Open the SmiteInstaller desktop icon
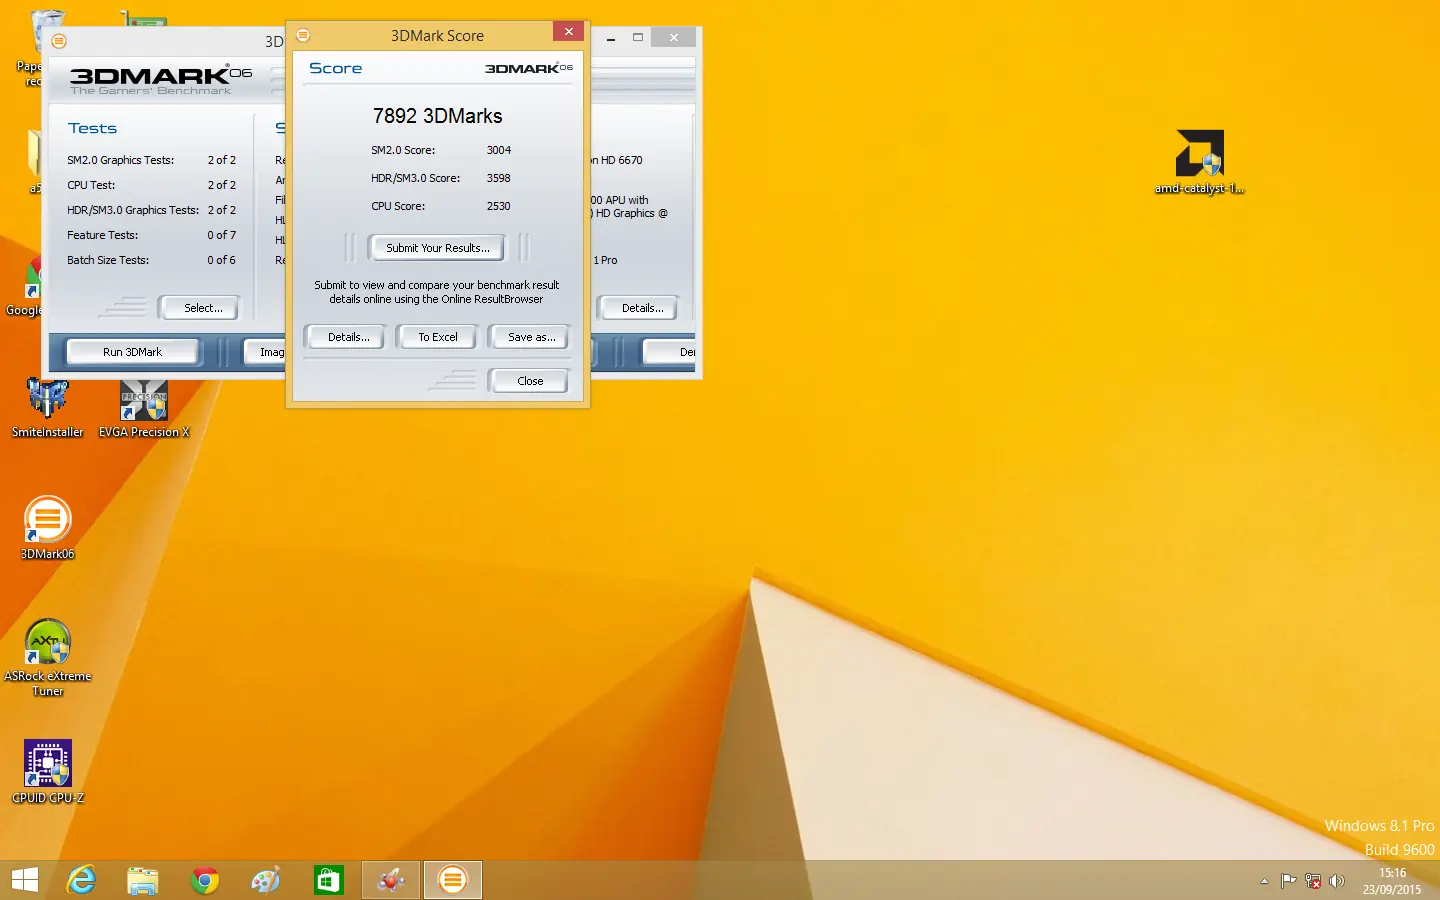 (x=47, y=408)
